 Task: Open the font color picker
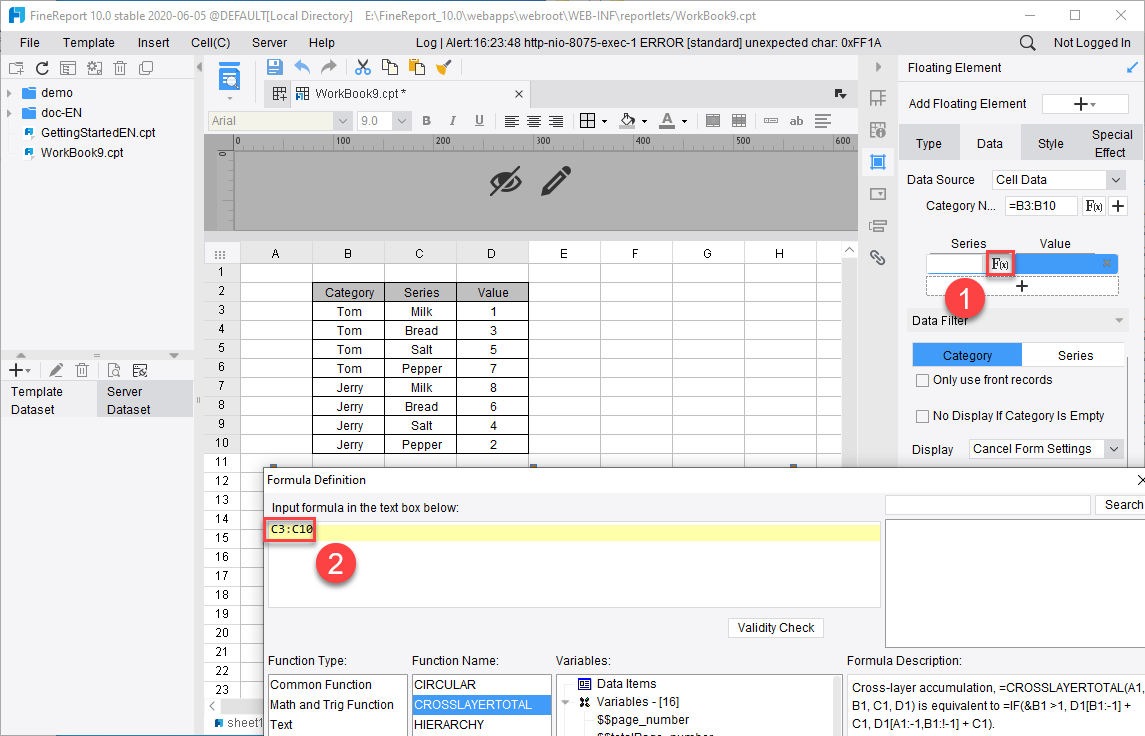667,121
